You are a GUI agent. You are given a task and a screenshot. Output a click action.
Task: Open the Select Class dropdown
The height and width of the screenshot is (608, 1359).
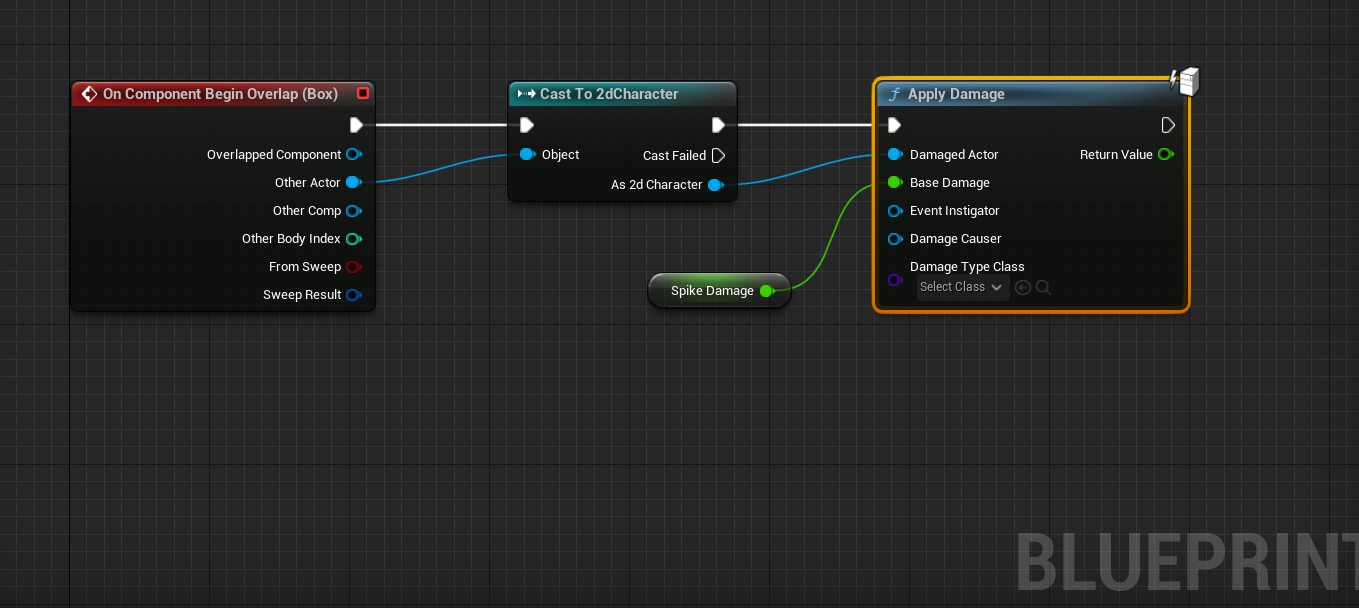[x=962, y=288]
